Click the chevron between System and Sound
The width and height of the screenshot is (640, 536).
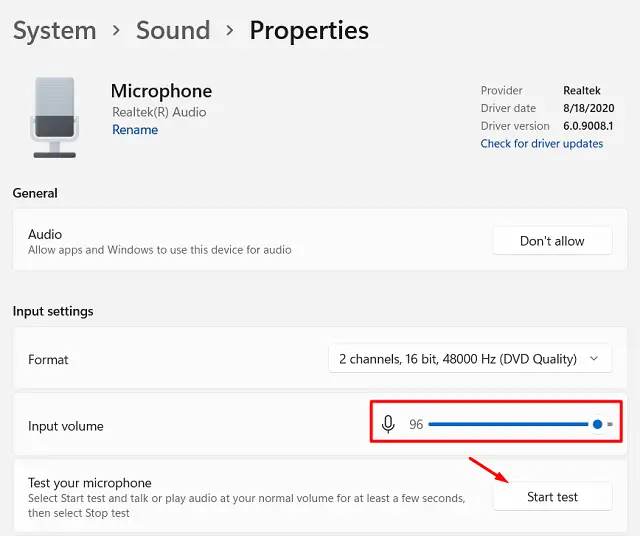pos(116,31)
